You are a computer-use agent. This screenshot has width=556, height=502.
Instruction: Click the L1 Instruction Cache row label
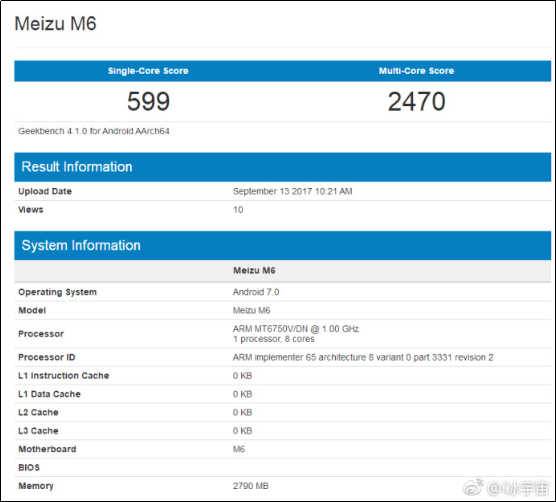click(x=63, y=376)
